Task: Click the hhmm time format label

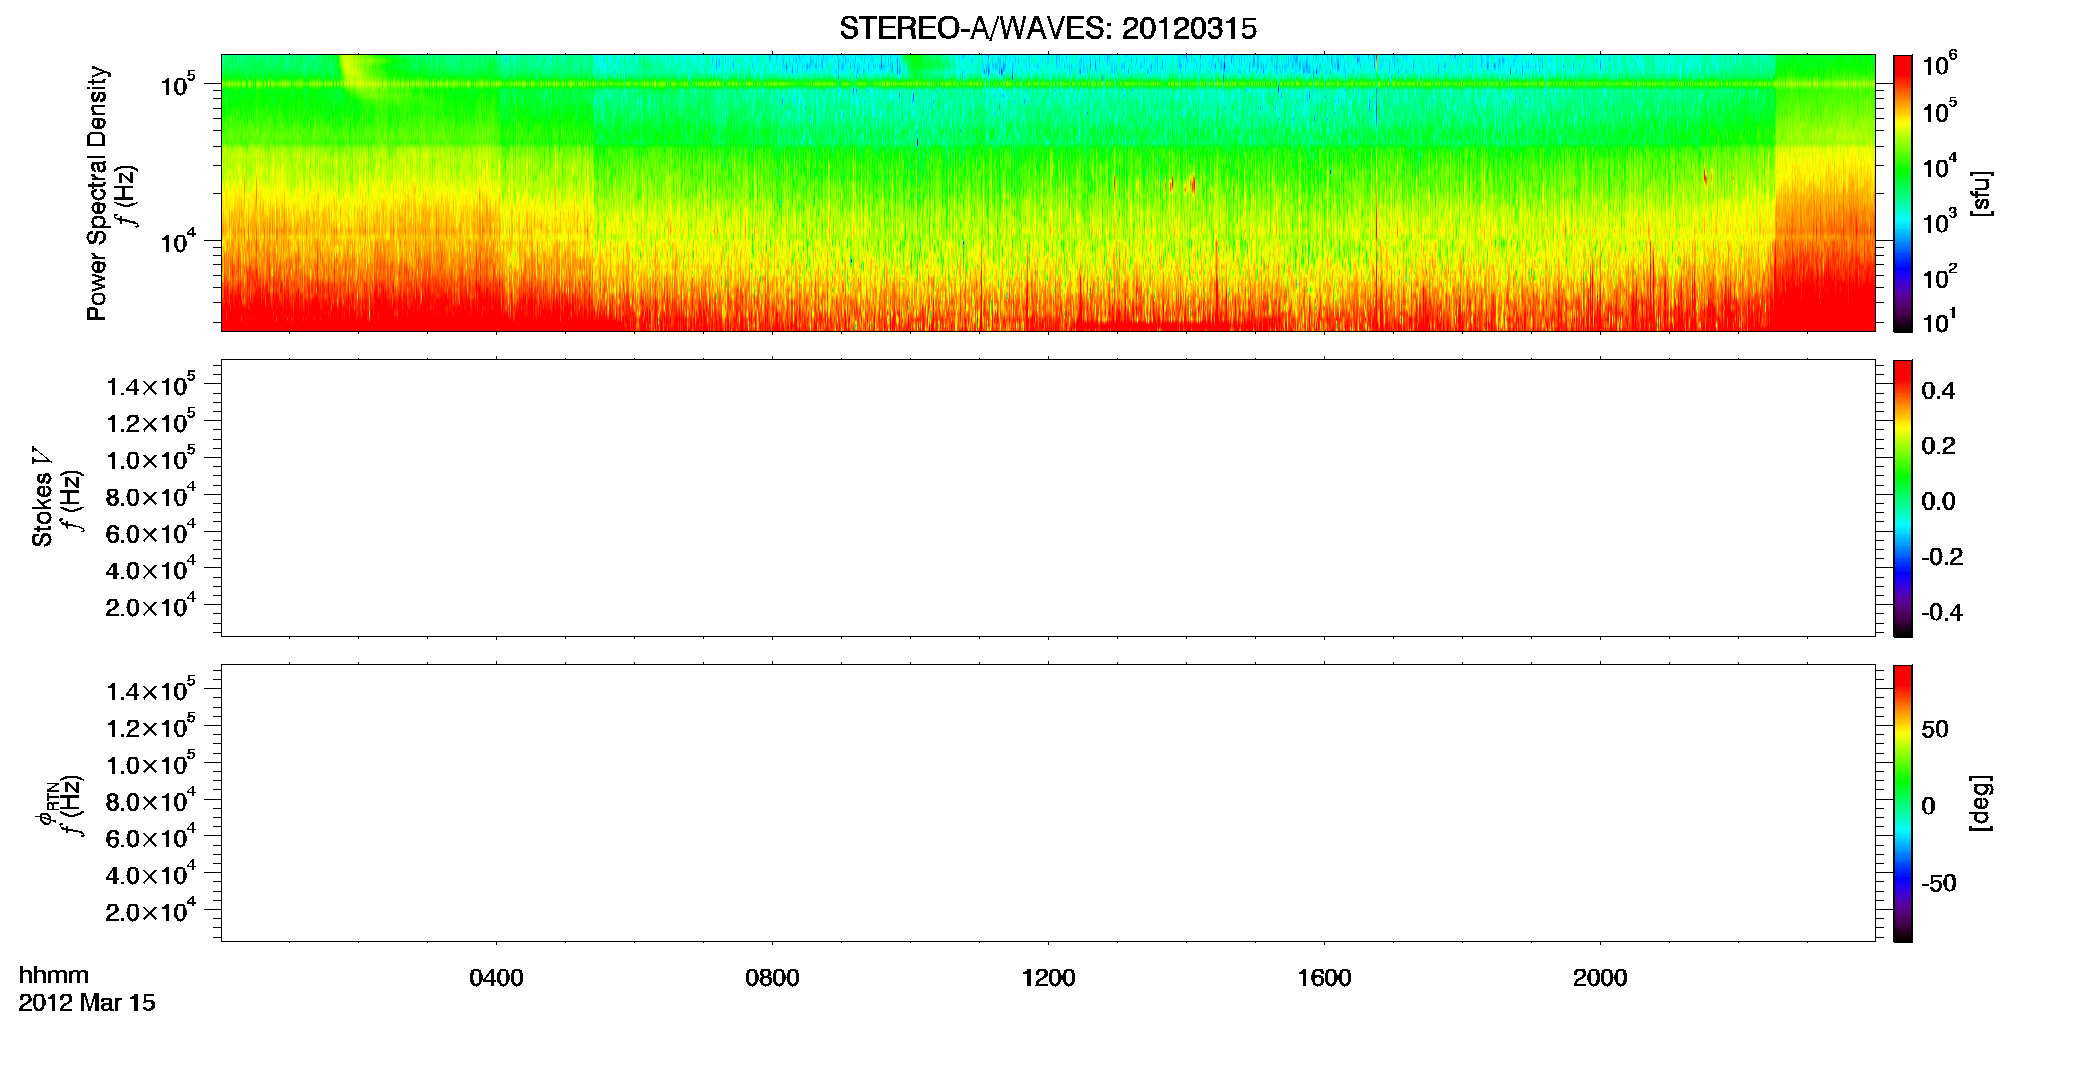Action: click(54, 976)
